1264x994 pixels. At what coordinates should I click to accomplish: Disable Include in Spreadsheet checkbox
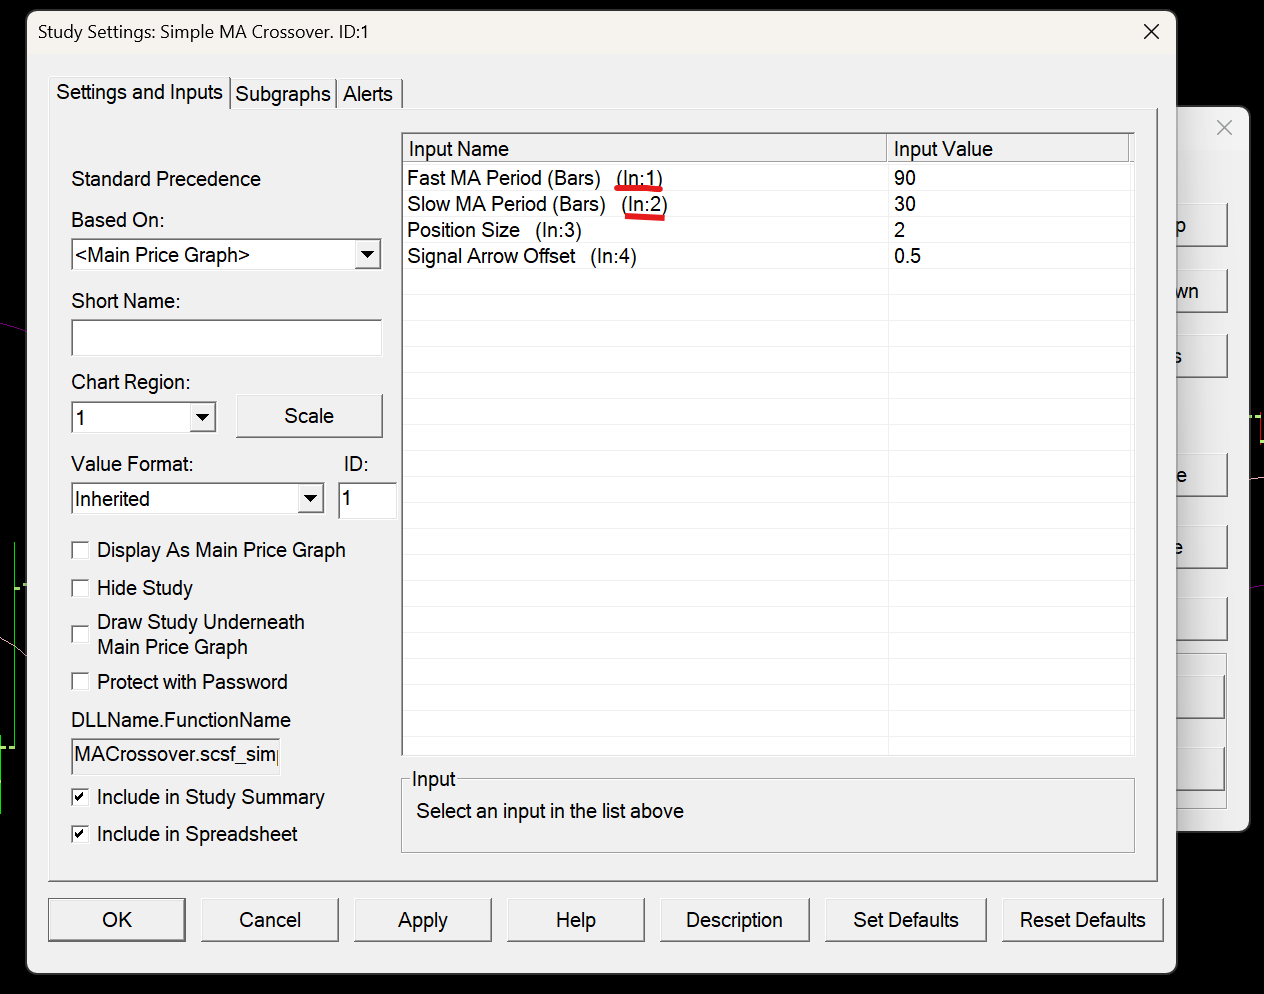(81, 834)
